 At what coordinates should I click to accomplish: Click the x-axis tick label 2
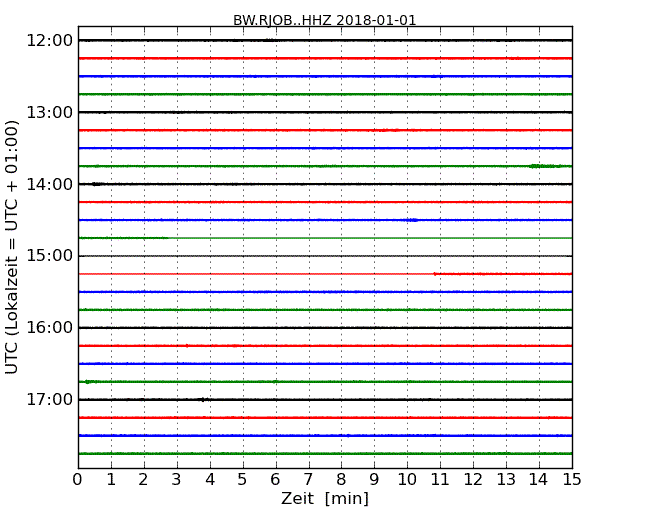143,480
